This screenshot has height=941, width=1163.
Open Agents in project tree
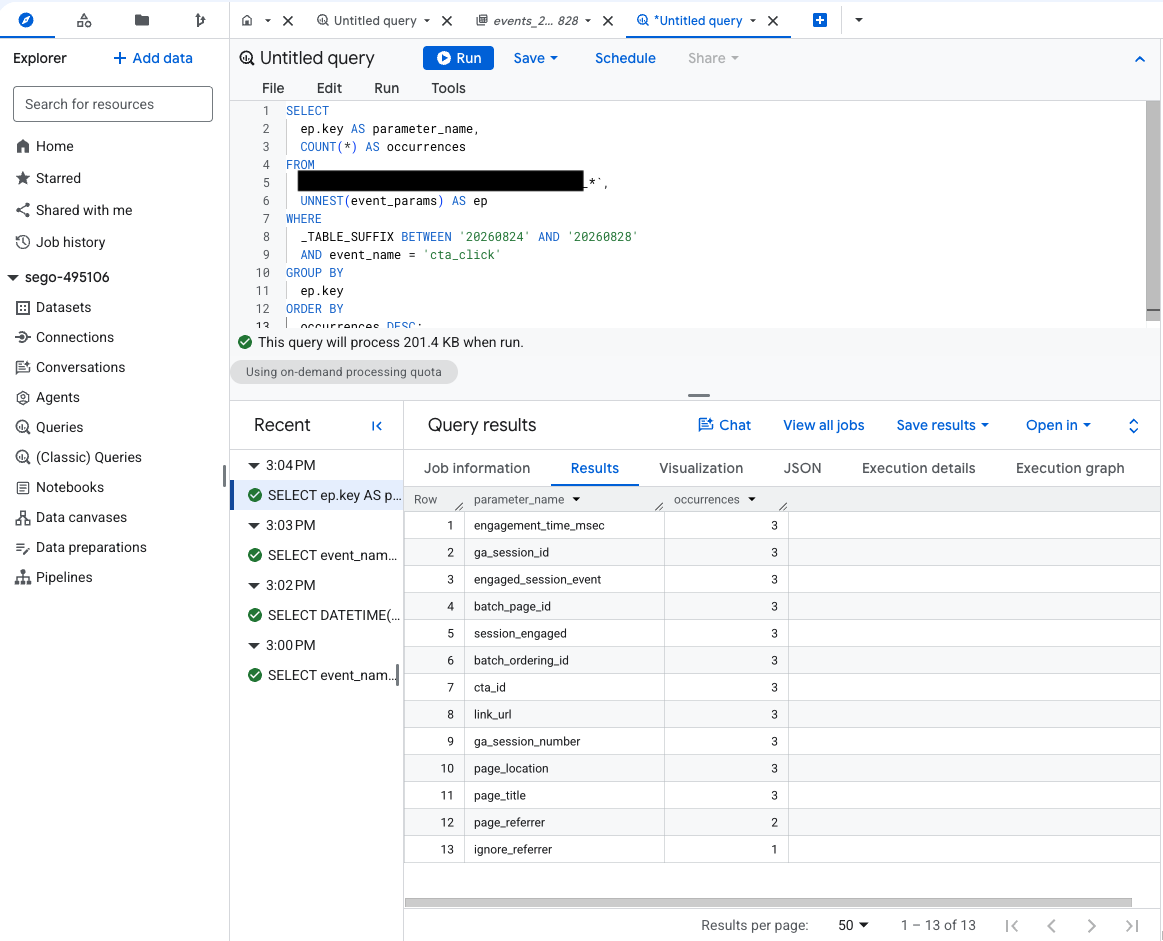[47, 397]
